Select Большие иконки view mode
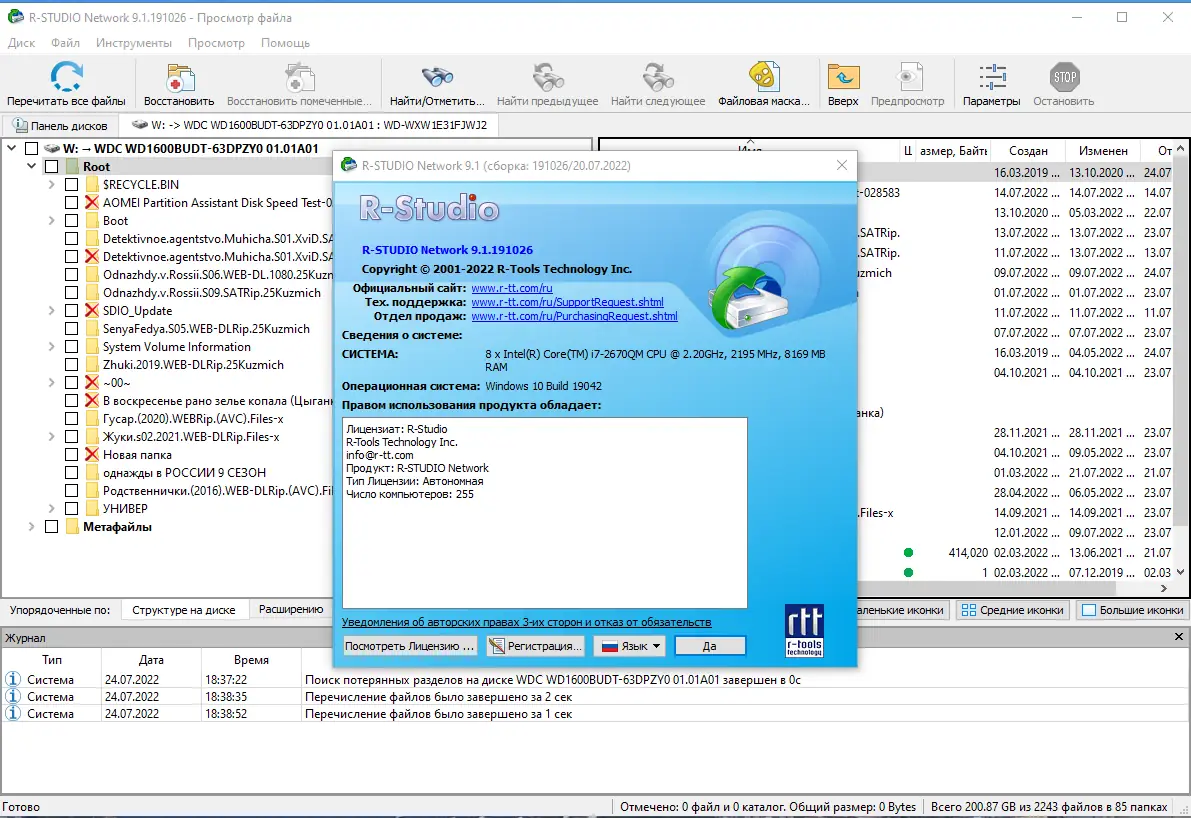1191x818 pixels. (x=1131, y=610)
